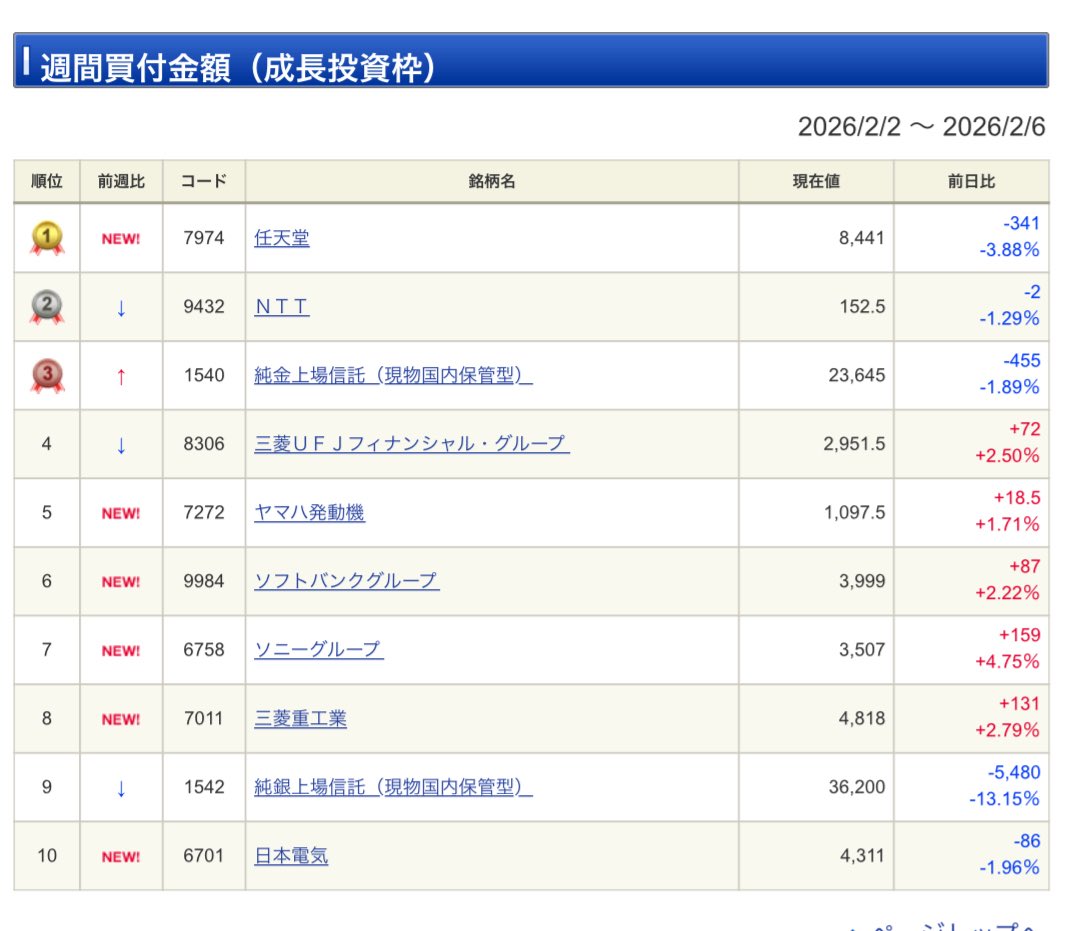Viewport: 1072px width, 931px height.
Task: View the ソニーグループ stock details
Action: [x=319, y=650]
